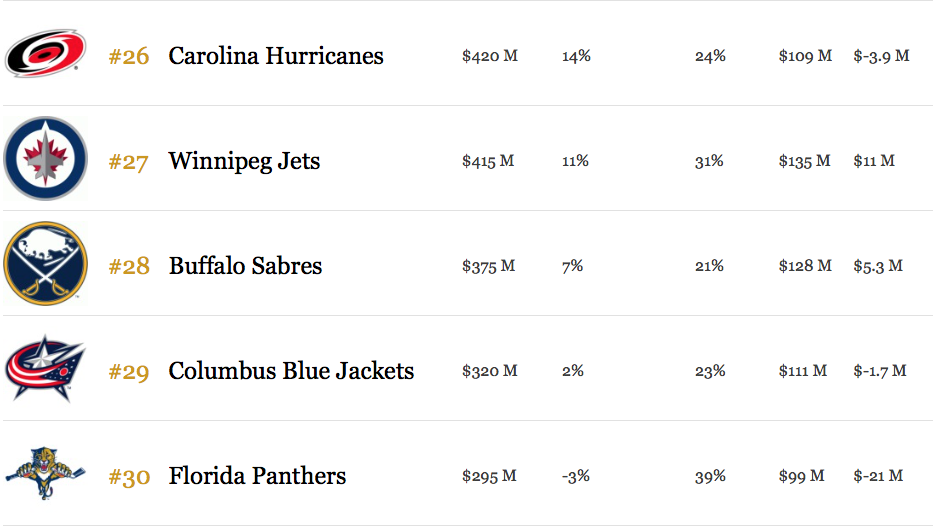Image resolution: width=933 pixels, height=526 pixels.
Task: Click the 39% figure for Florida
Action: pyautogui.click(x=710, y=476)
